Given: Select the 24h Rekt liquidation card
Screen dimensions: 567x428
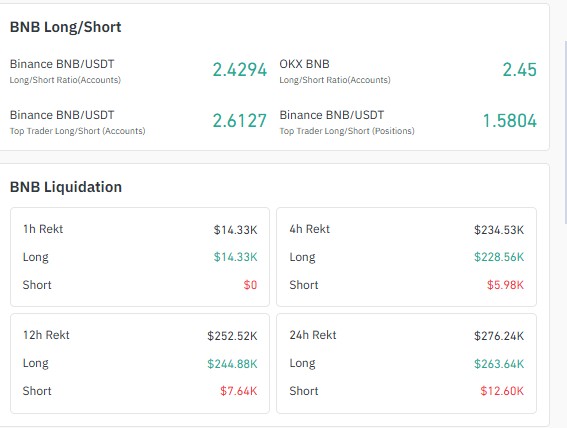Looking at the screenshot, I should [x=406, y=363].
